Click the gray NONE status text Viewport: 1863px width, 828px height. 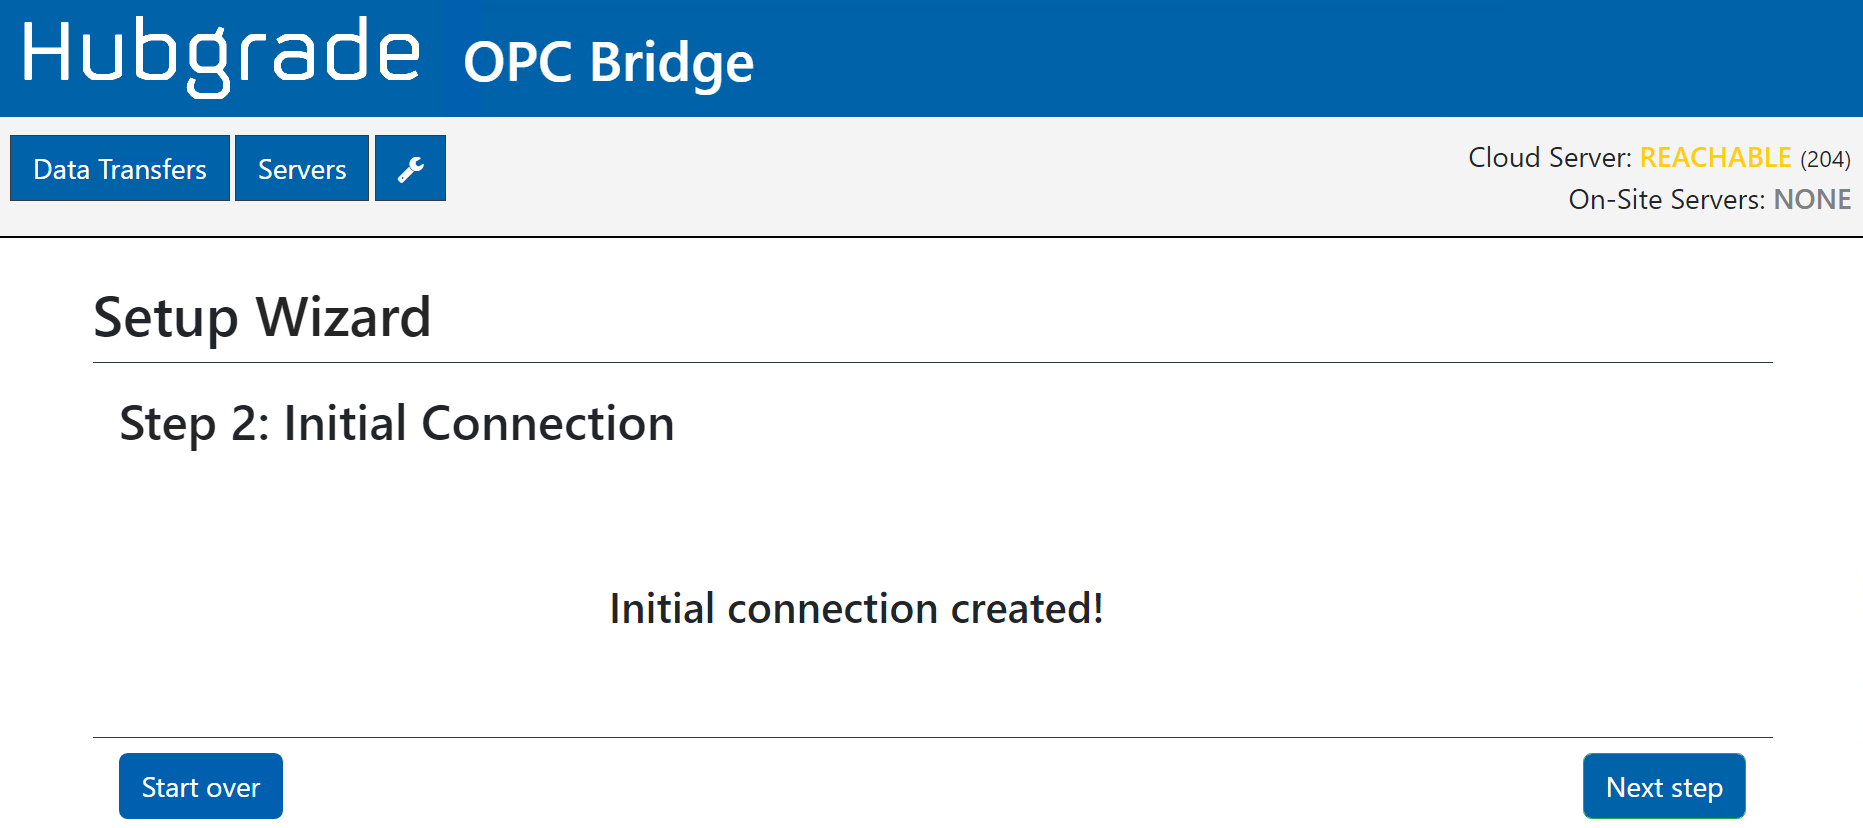(1812, 200)
